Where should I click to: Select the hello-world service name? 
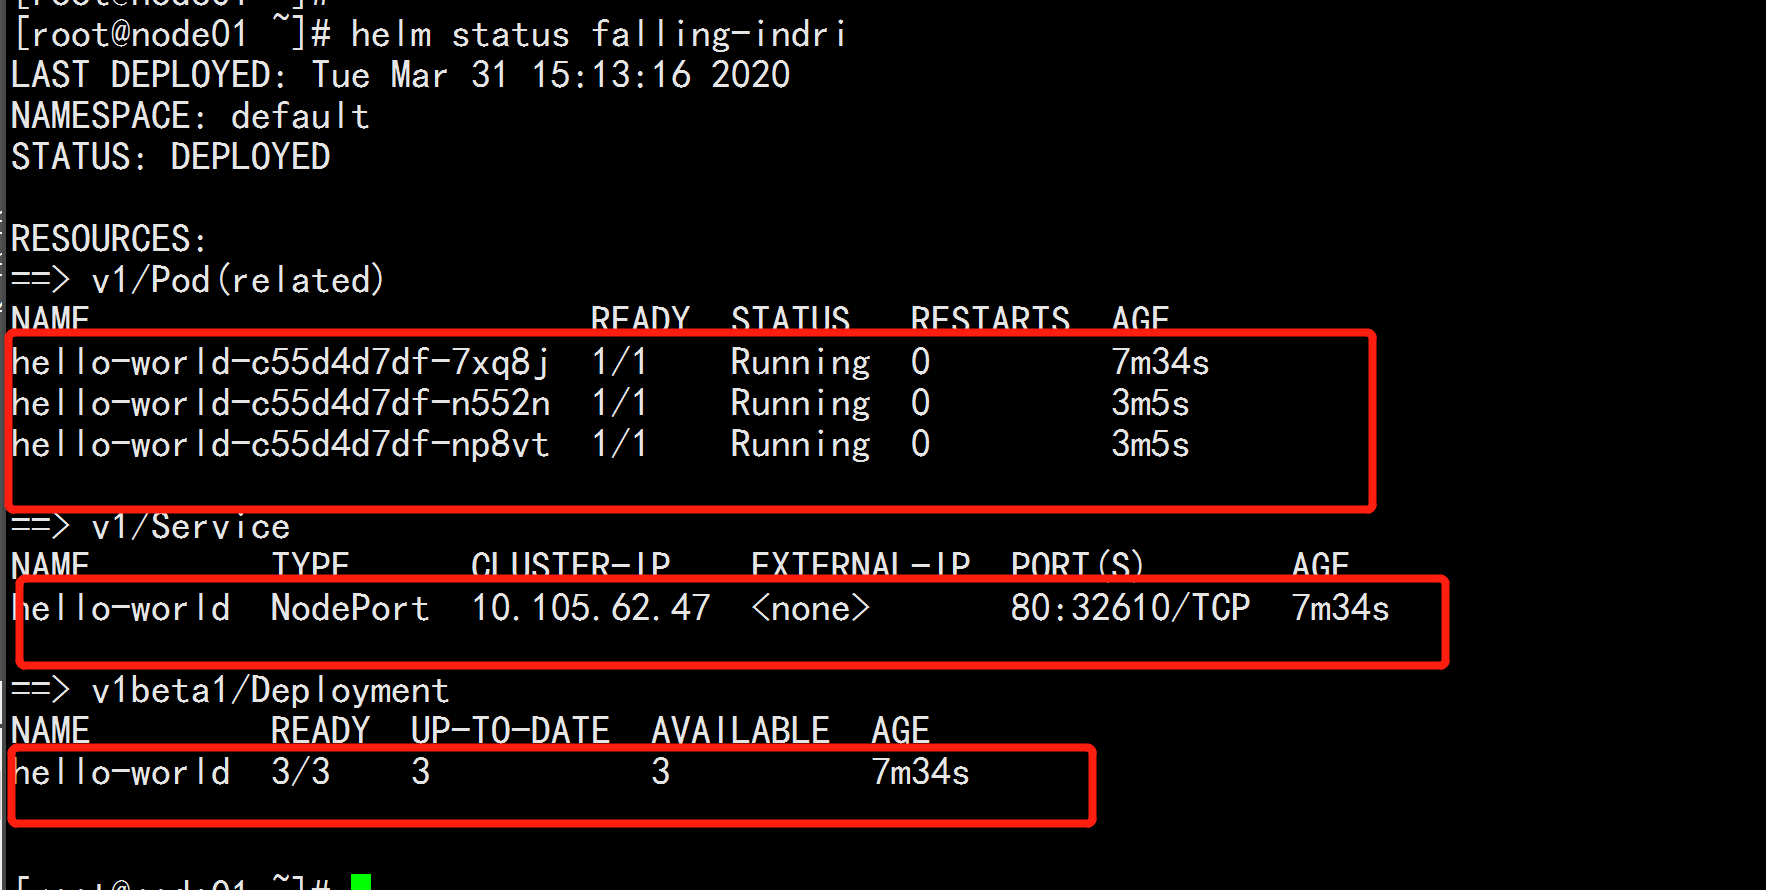point(121,608)
